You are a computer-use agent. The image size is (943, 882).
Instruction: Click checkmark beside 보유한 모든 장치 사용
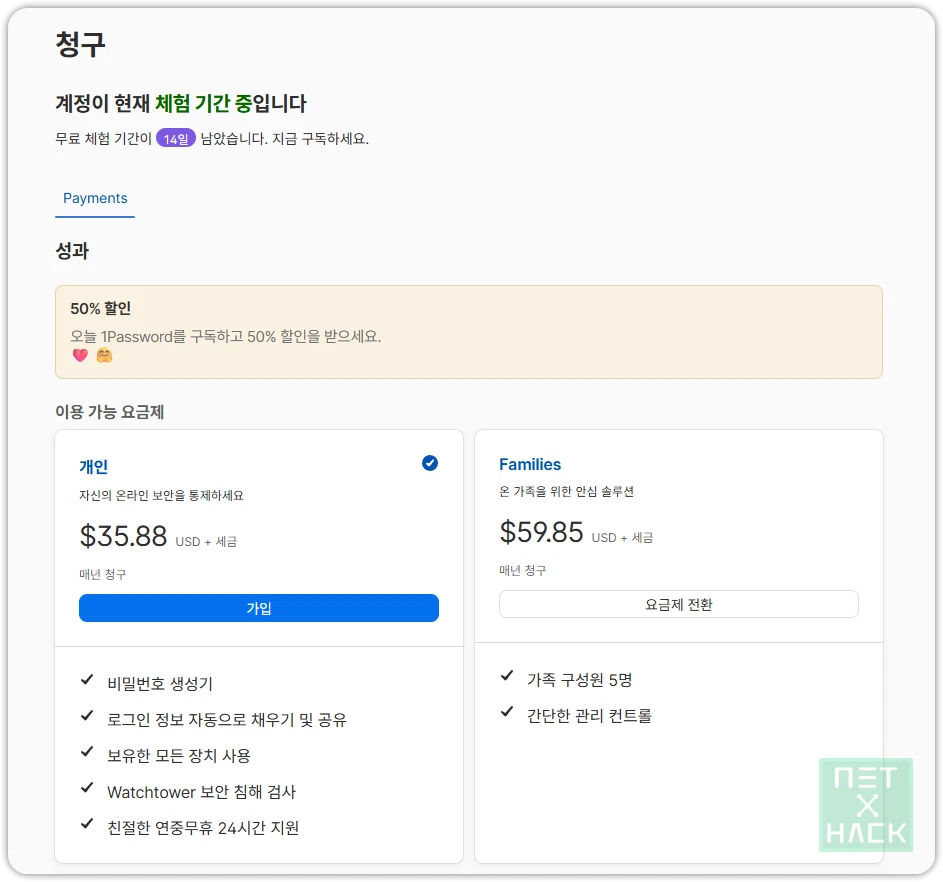87,752
